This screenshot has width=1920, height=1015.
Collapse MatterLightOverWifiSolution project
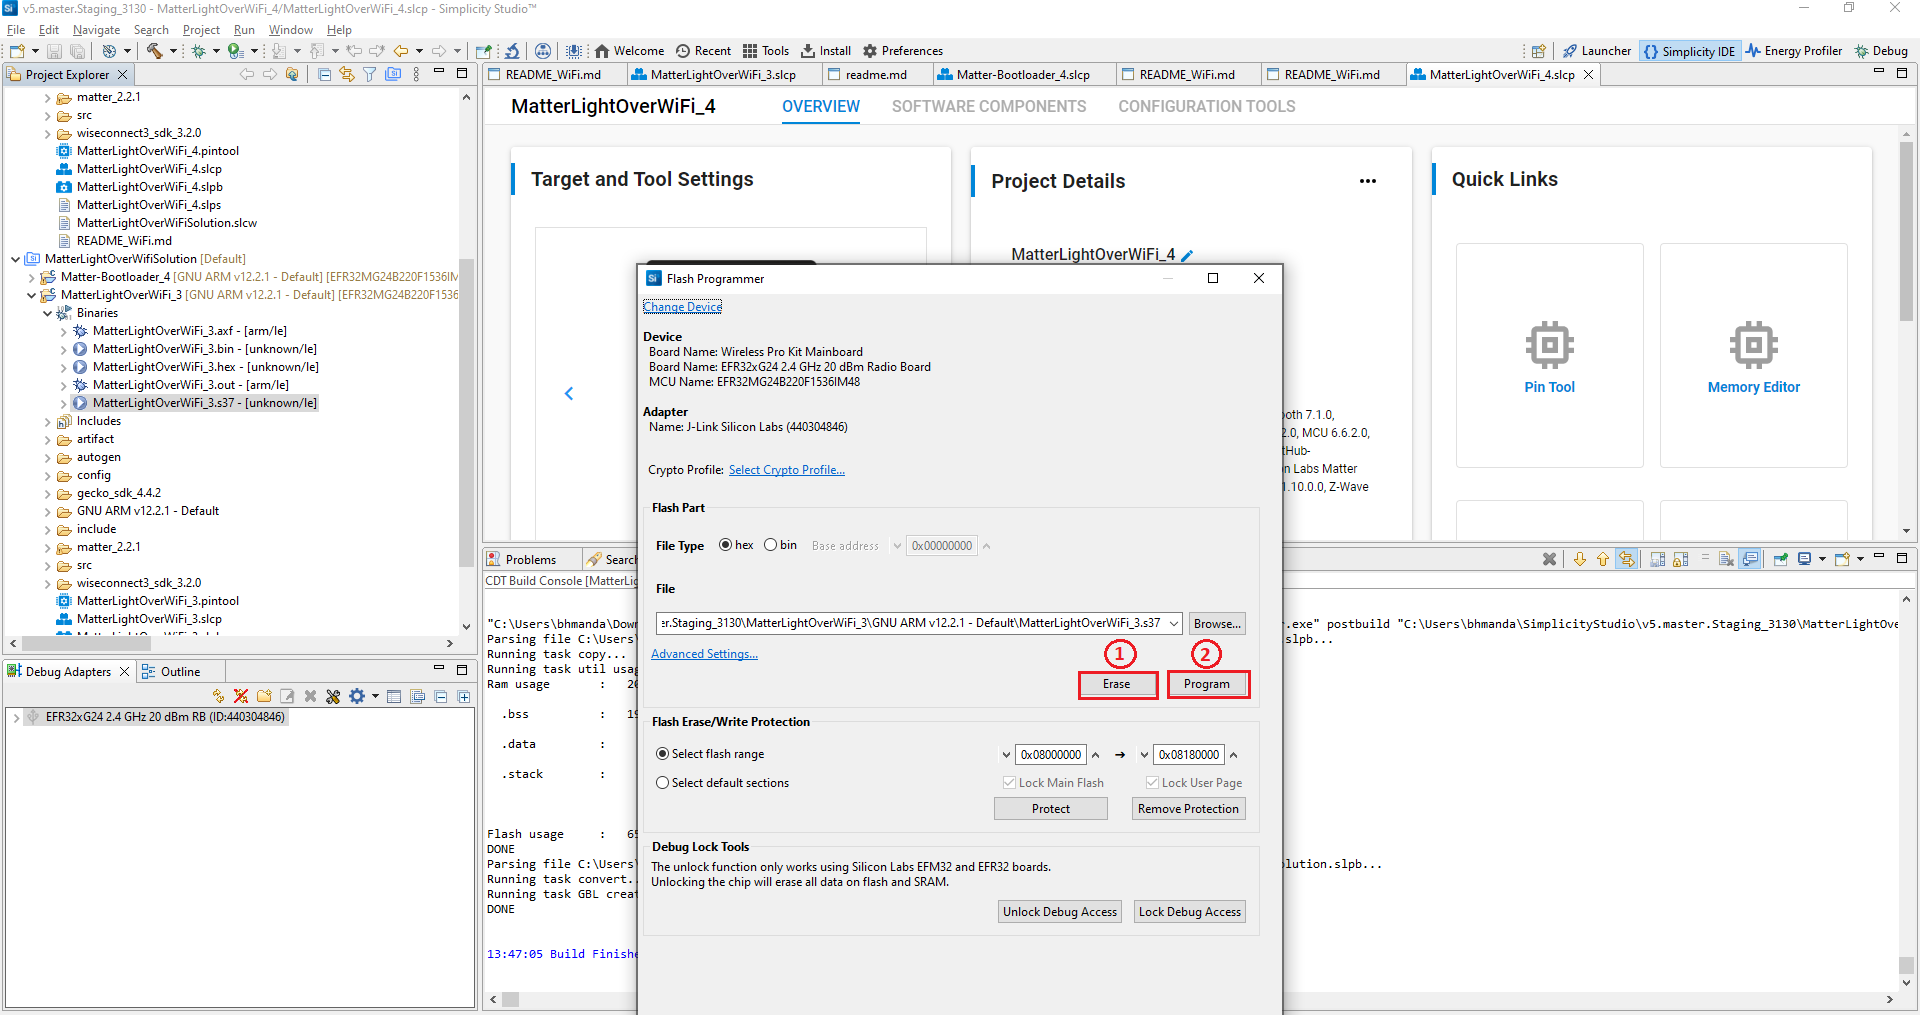15,260
